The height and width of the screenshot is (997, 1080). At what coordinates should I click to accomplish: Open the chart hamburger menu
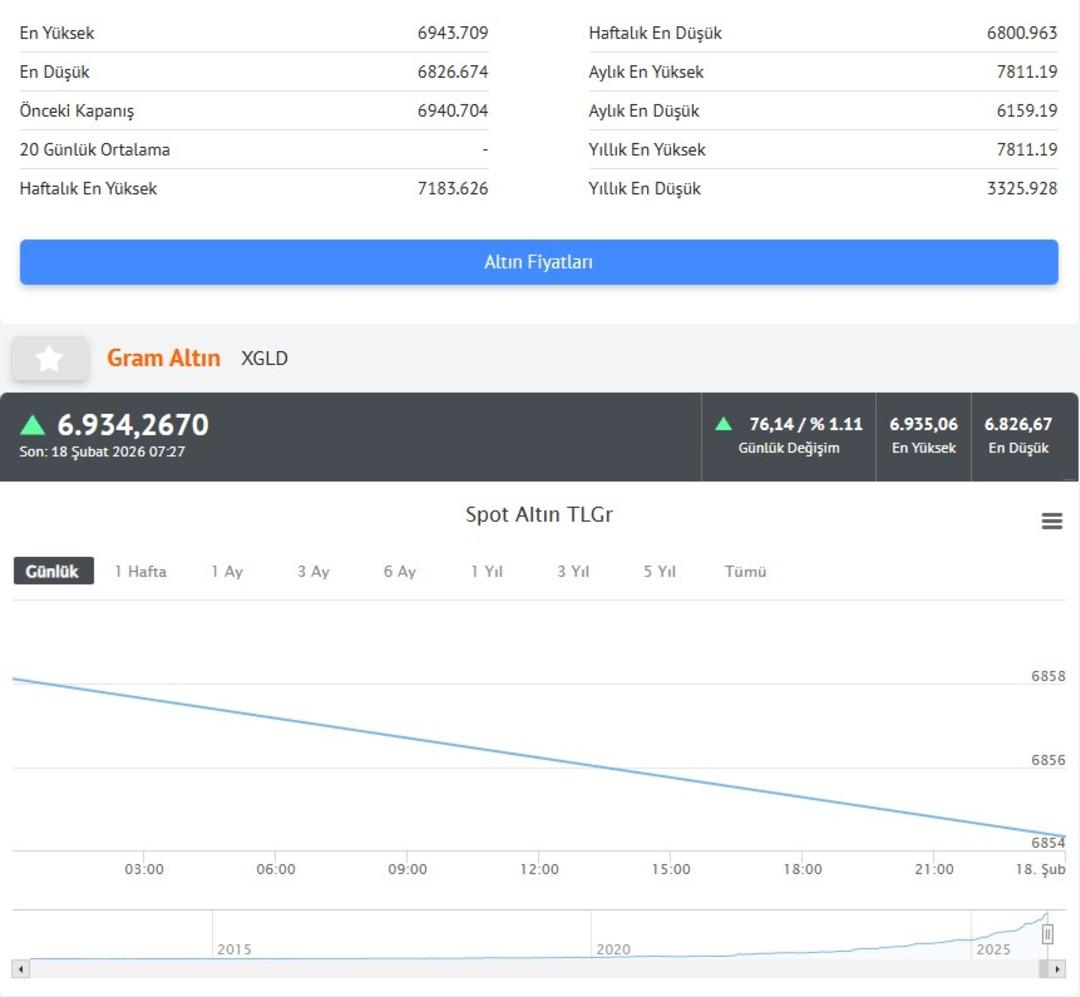click(1052, 521)
